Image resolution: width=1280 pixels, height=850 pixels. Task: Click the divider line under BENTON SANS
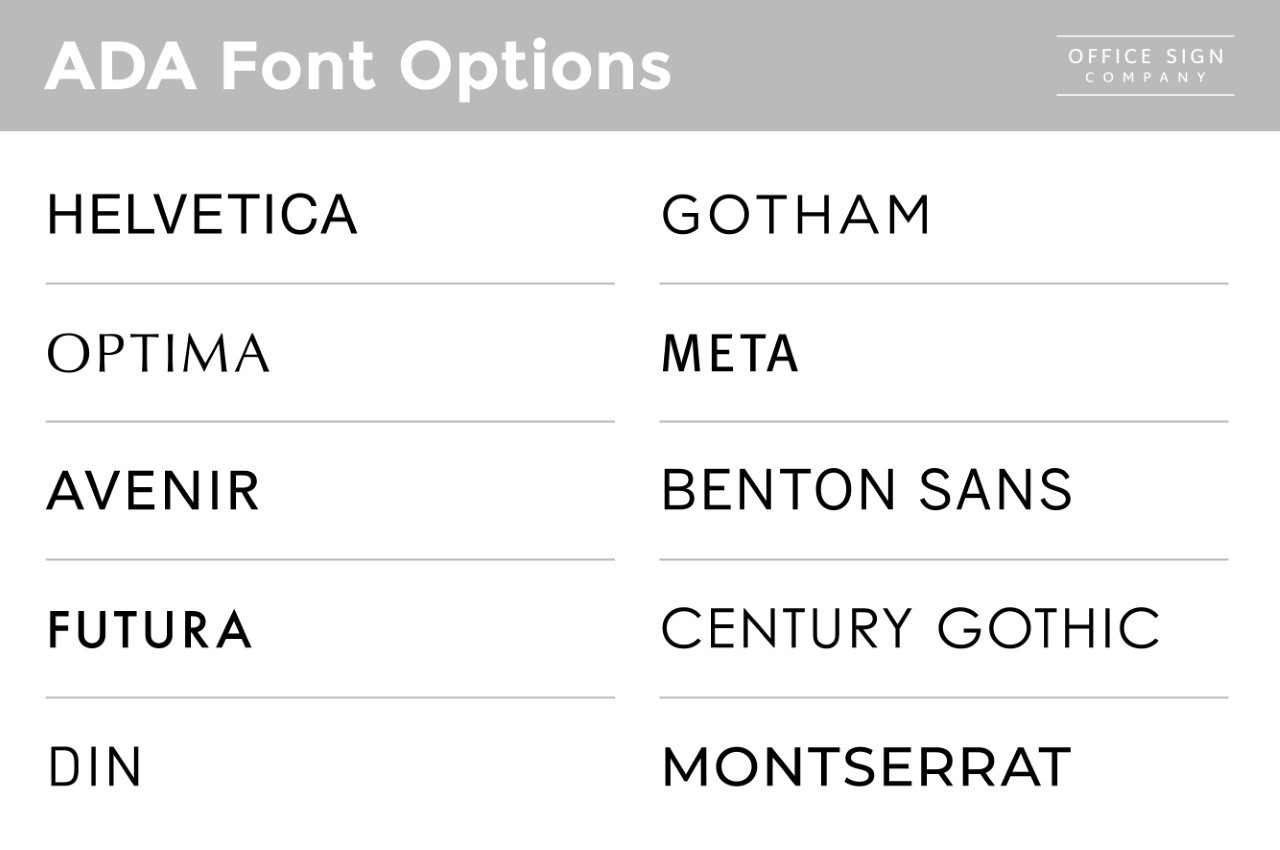pyautogui.click(x=943, y=560)
